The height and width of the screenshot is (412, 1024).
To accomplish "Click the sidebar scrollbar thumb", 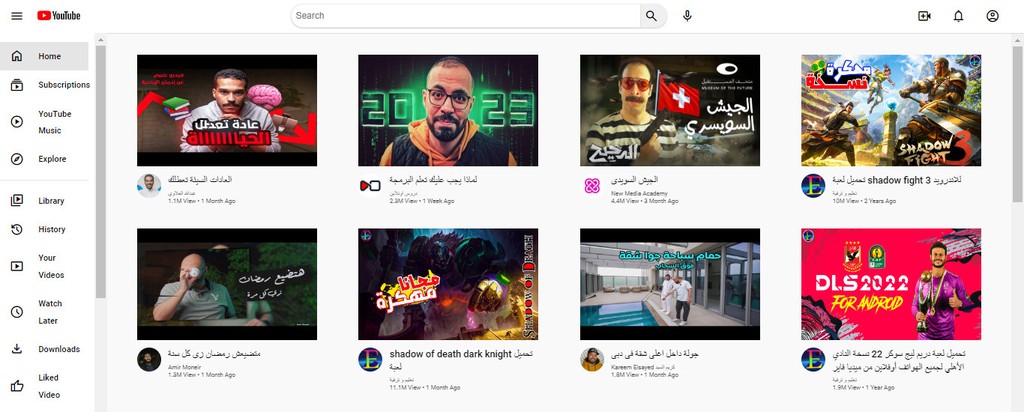I will [x=101, y=171].
